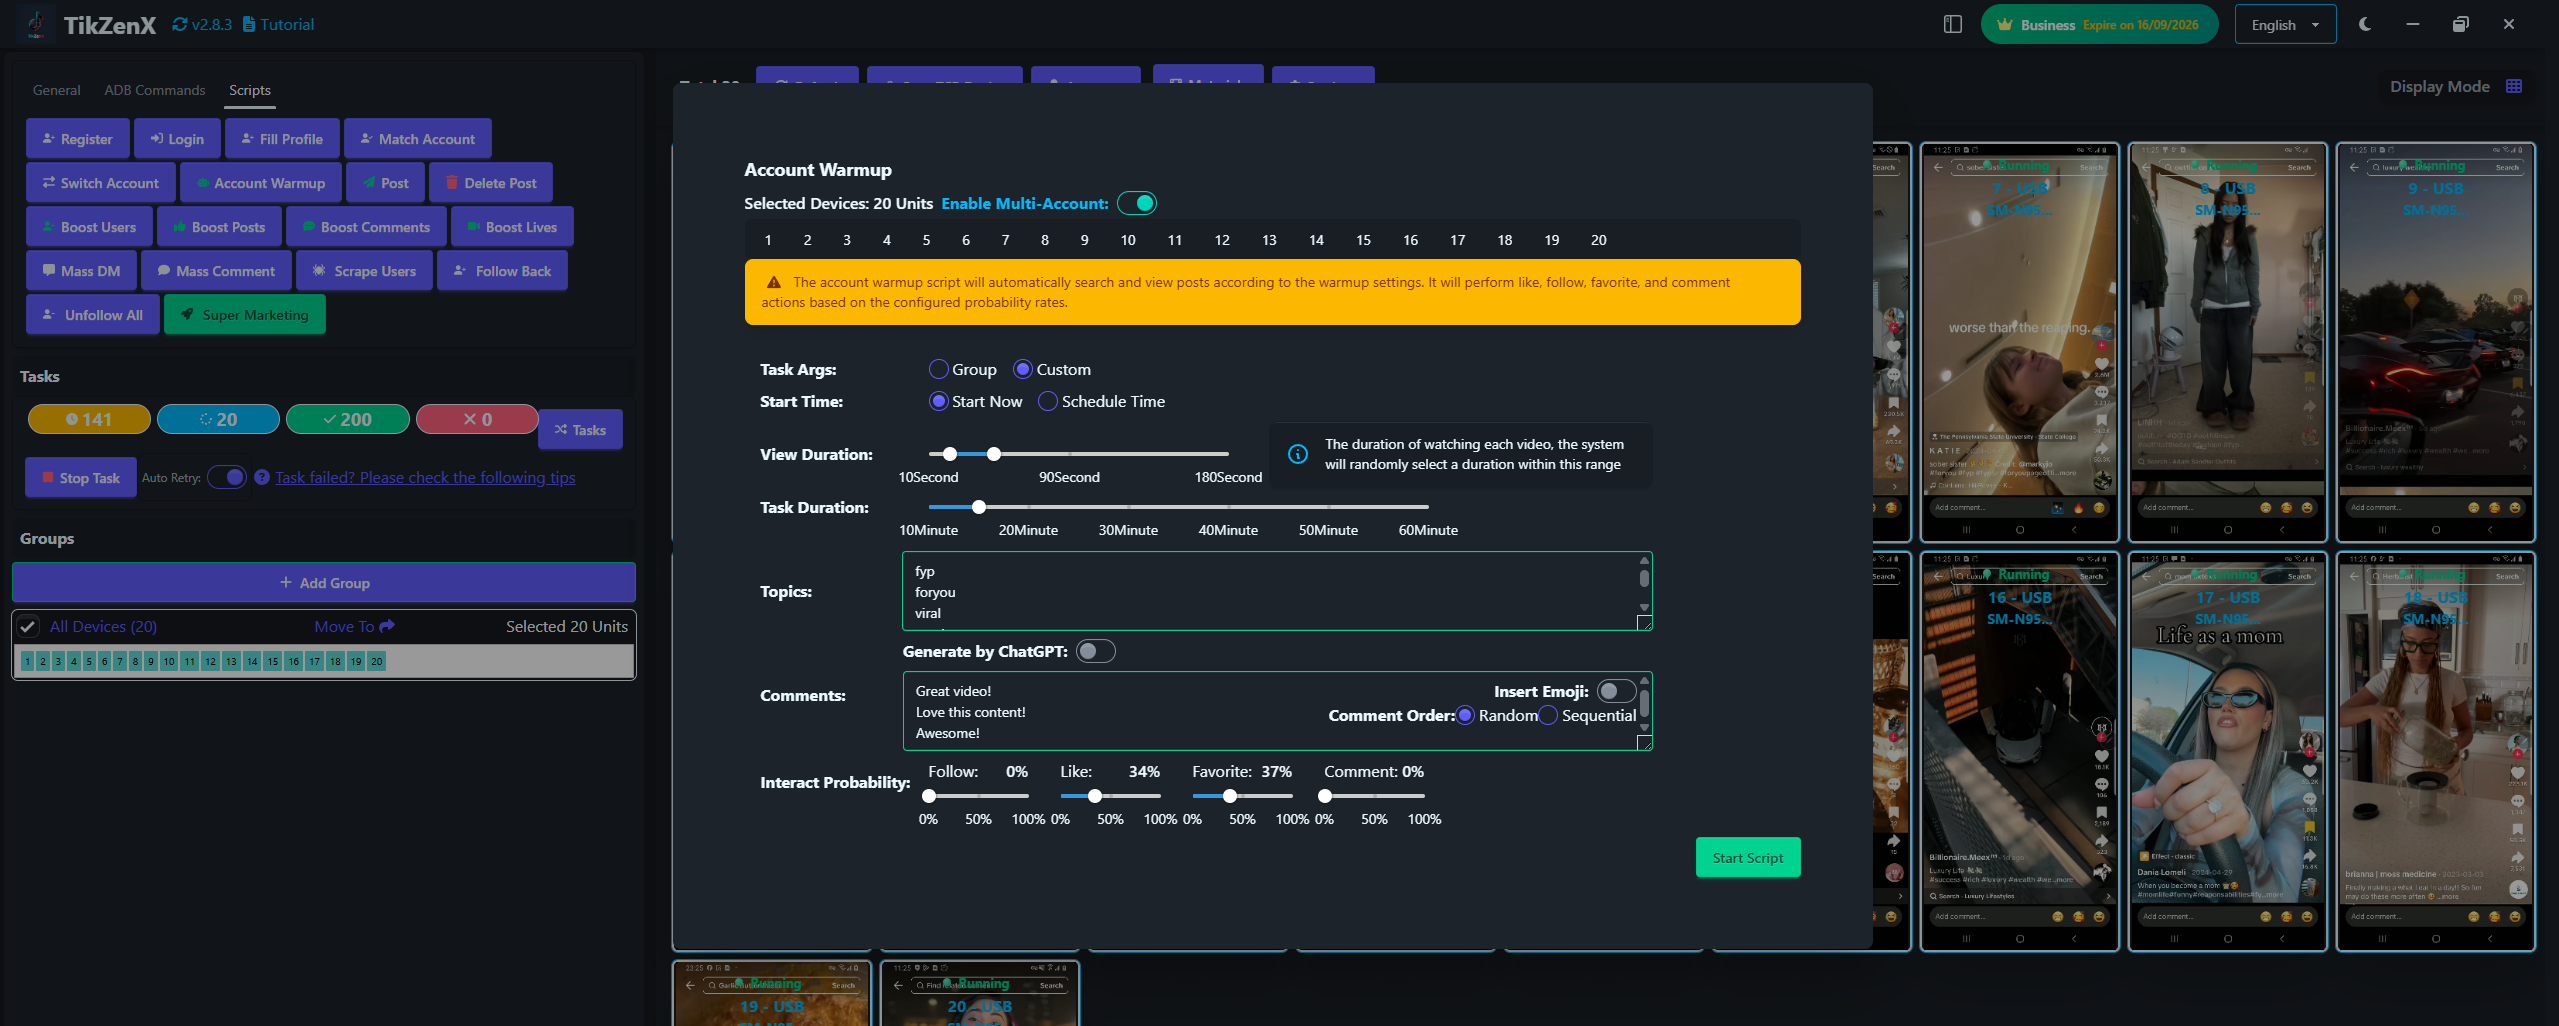Open the Account Warmup script

[260, 182]
